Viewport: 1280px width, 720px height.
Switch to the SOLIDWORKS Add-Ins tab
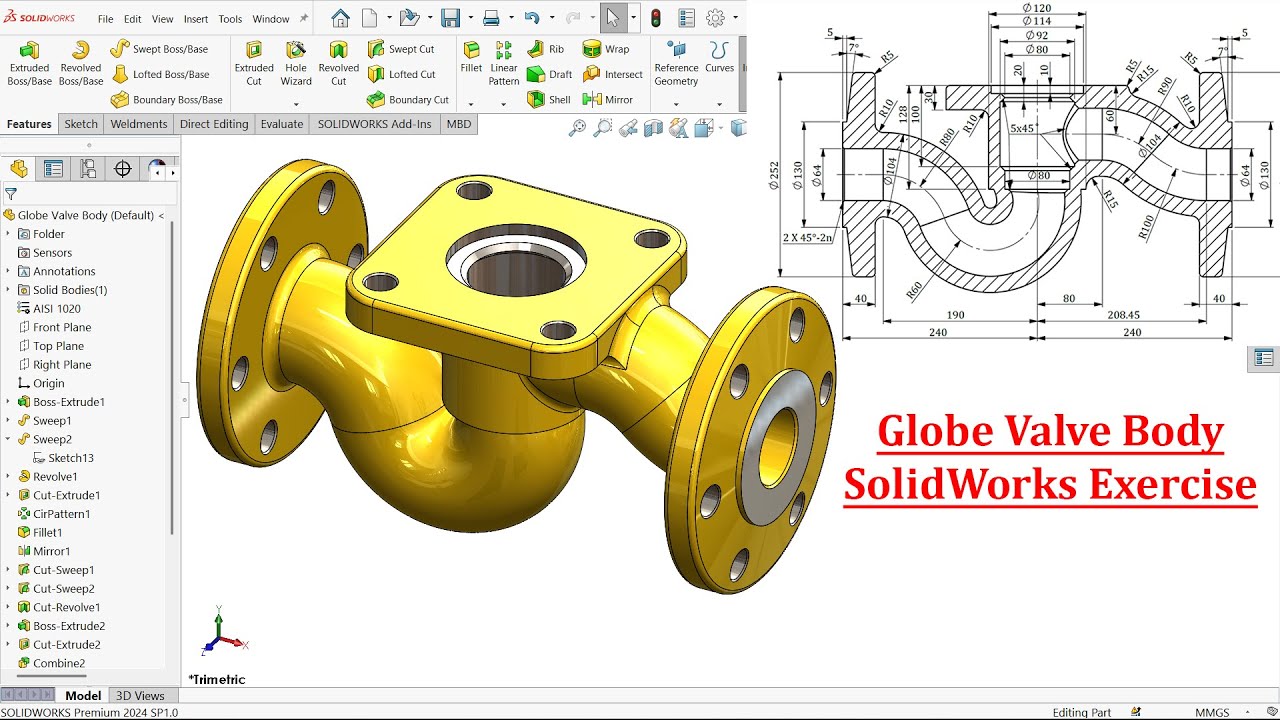pyautogui.click(x=375, y=124)
